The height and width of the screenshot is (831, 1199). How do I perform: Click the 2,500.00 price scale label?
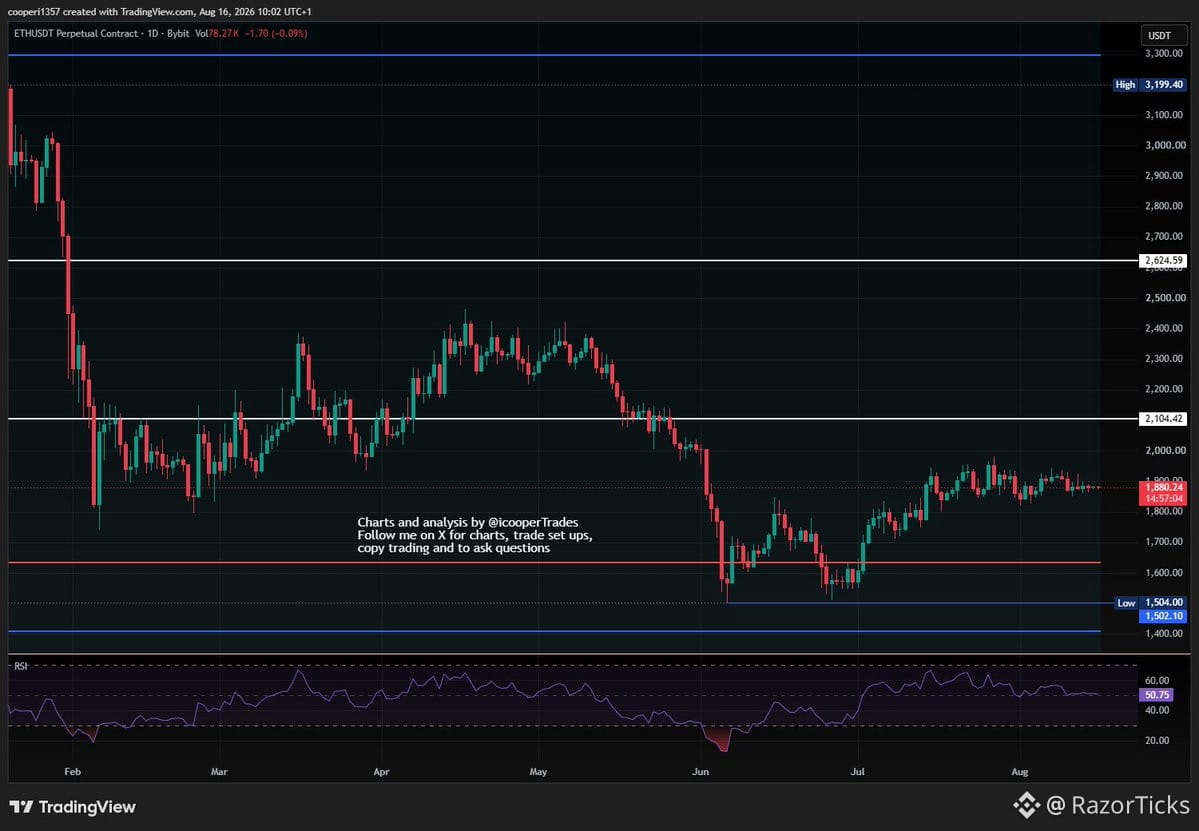click(1165, 297)
